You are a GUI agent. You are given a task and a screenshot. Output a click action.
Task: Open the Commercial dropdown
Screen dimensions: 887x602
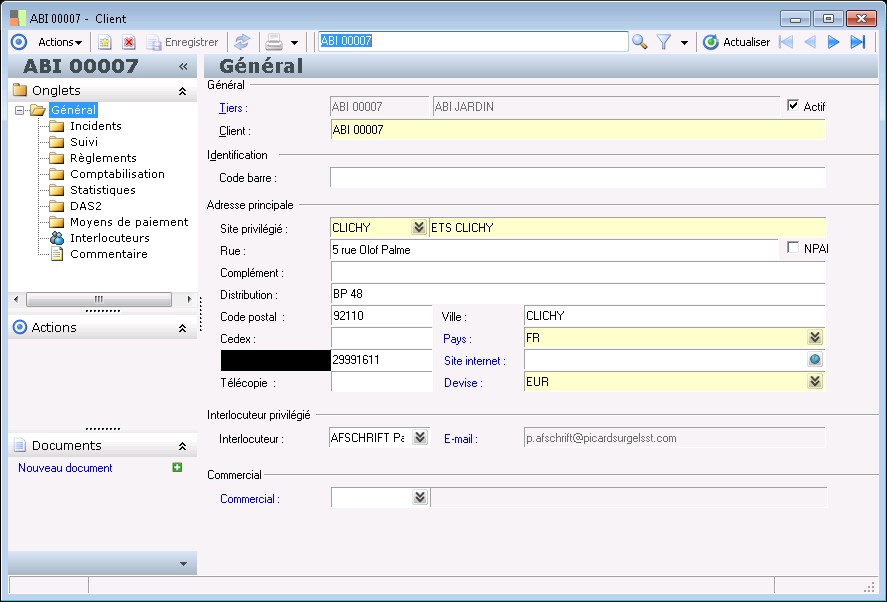pos(418,497)
